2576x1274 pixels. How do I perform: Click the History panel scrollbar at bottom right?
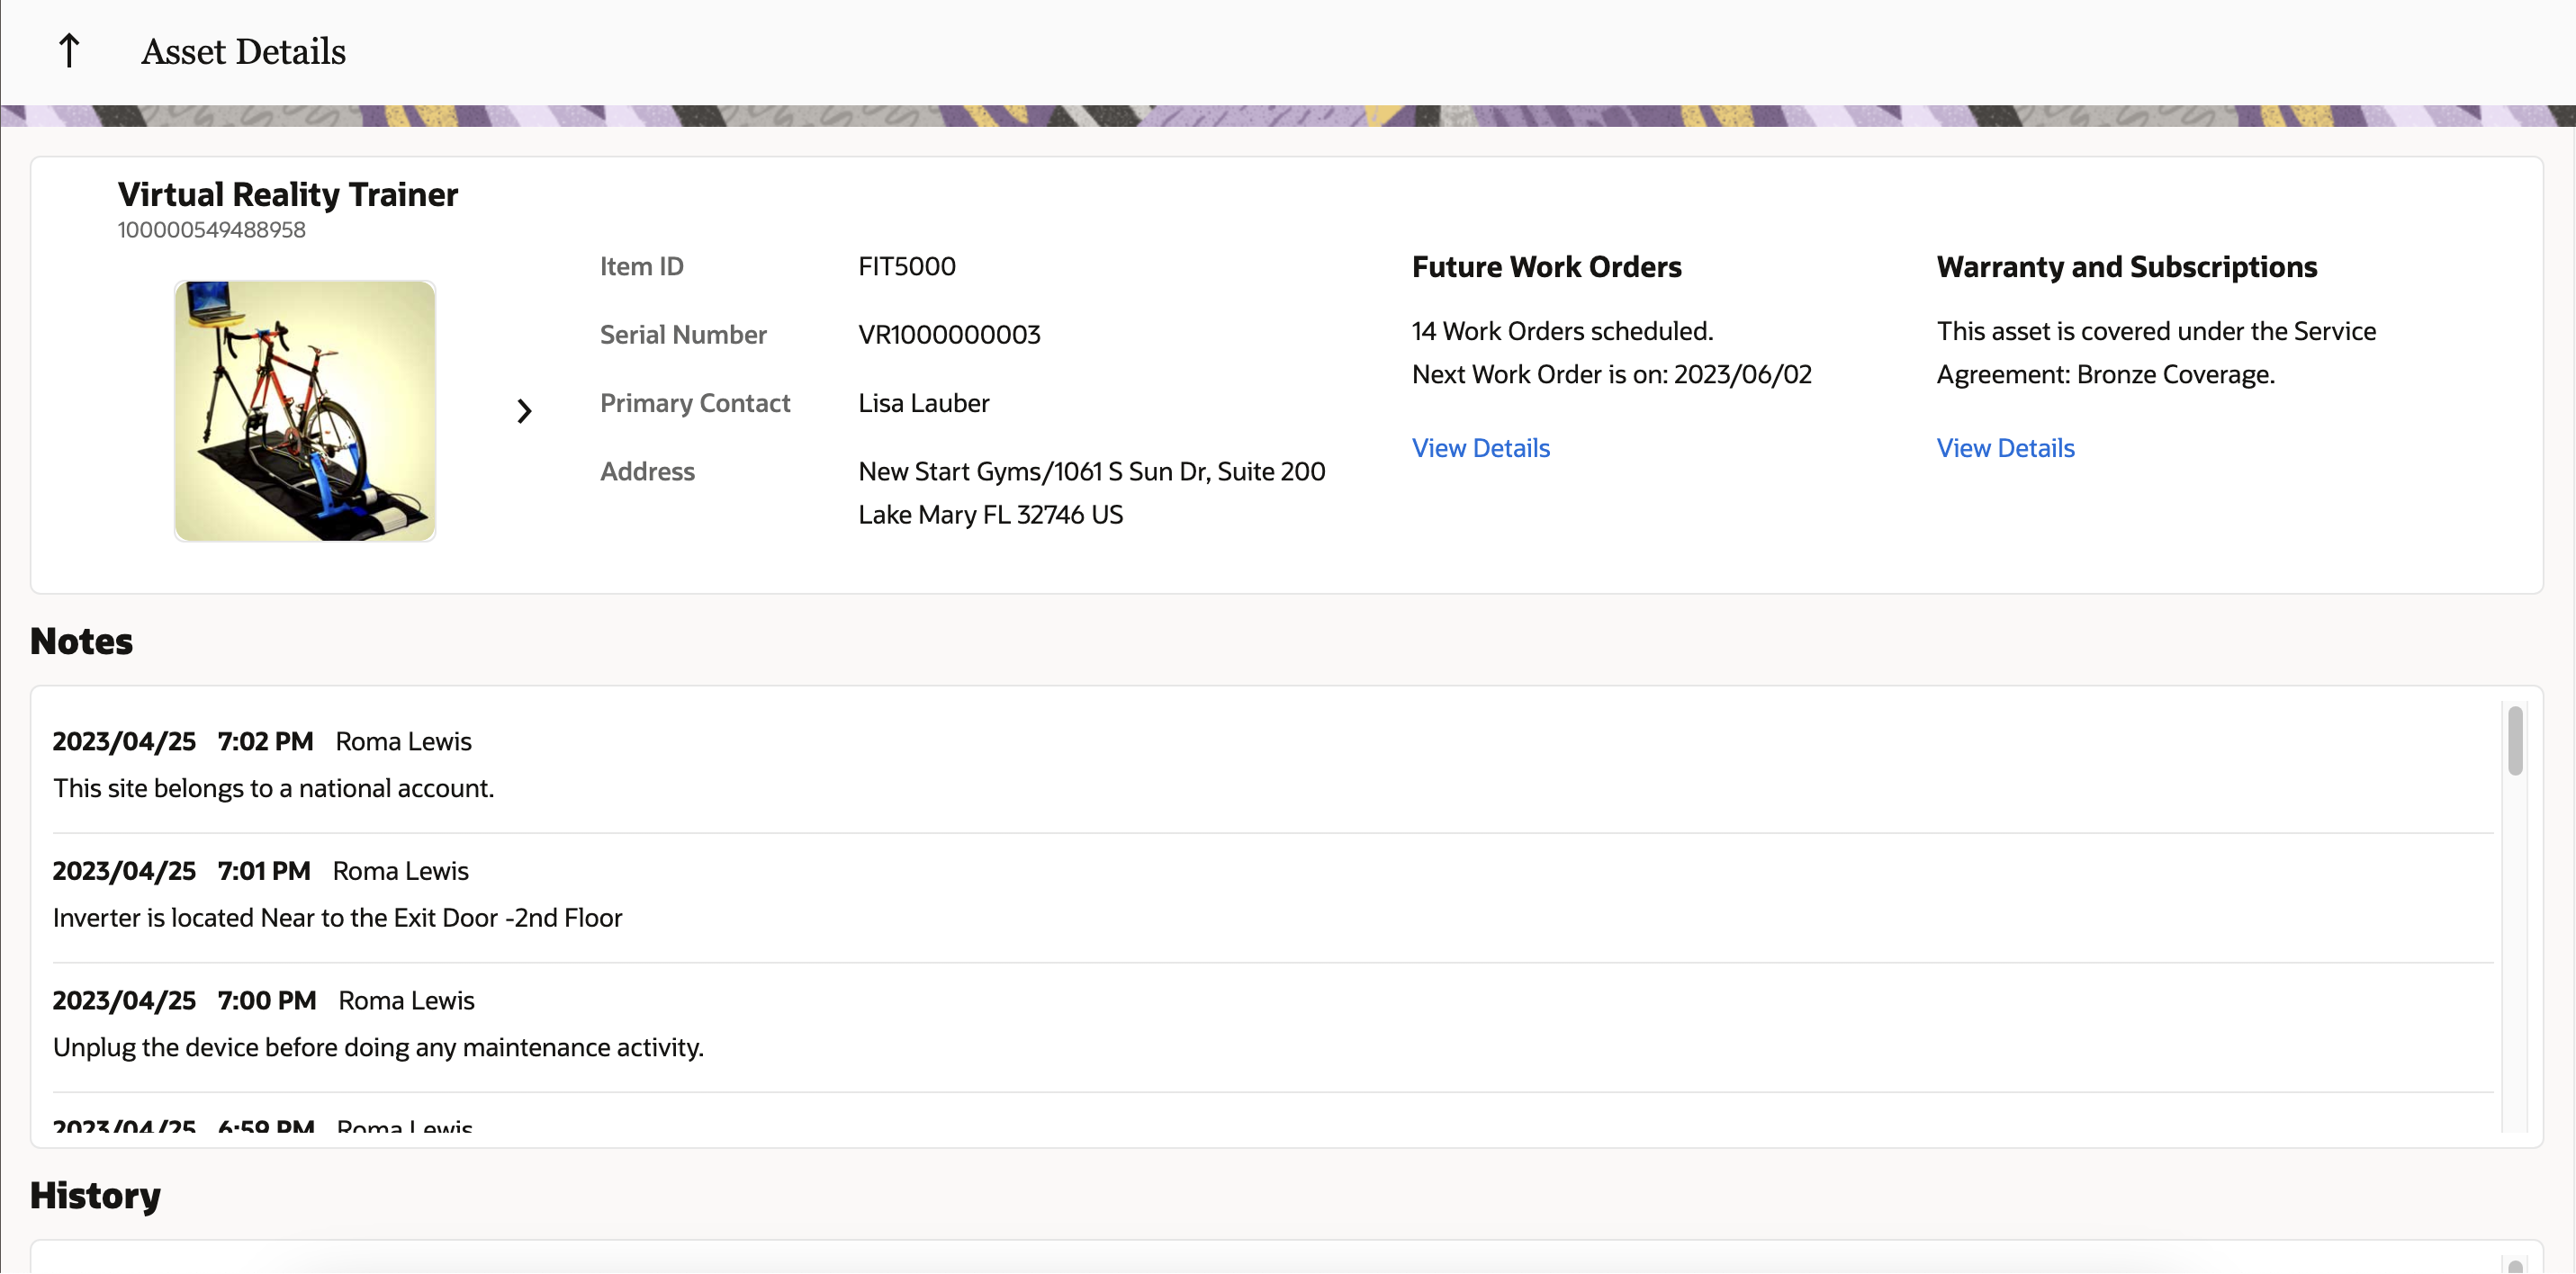click(2514, 1265)
